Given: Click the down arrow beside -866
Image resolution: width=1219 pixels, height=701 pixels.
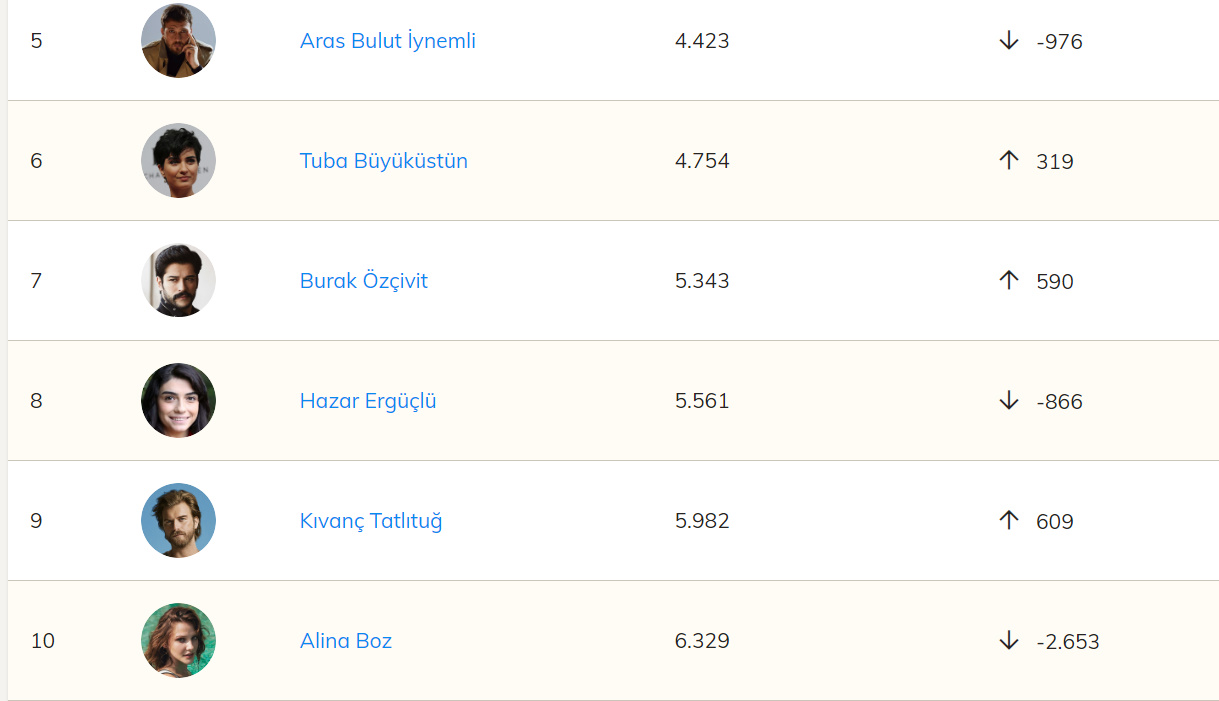Looking at the screenshot, I should pyautogui.click(x=1008, y=401).
